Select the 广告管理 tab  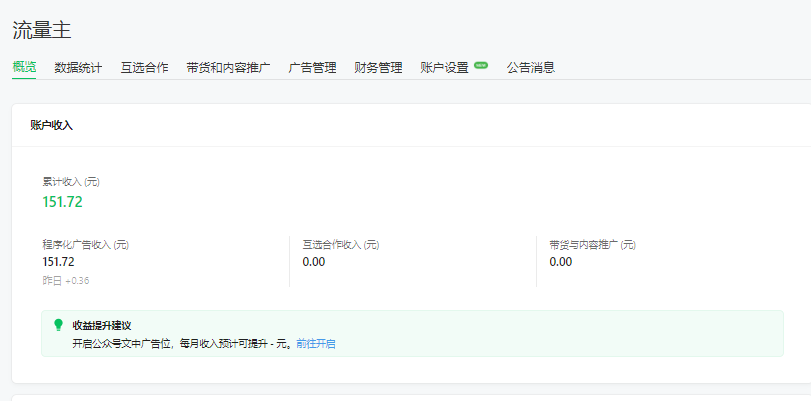(x=312, y=67)
